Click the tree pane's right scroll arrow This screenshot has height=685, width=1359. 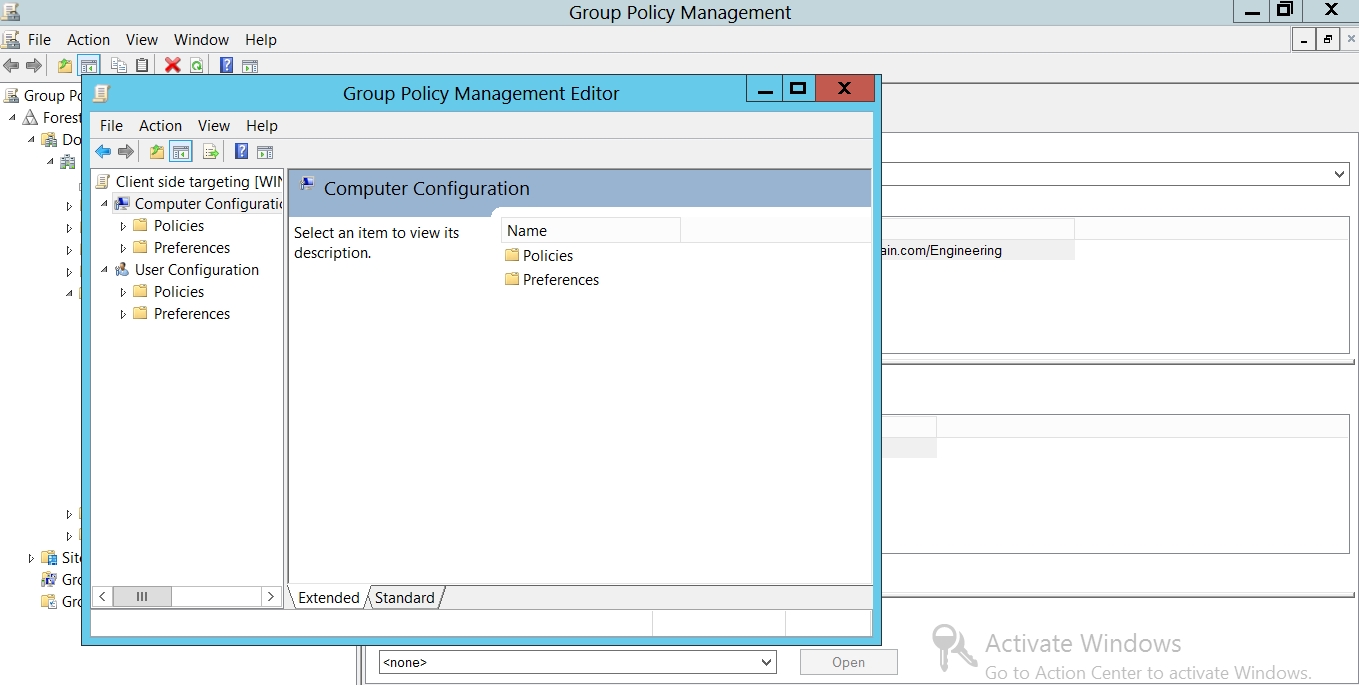[x=270, y=597]
